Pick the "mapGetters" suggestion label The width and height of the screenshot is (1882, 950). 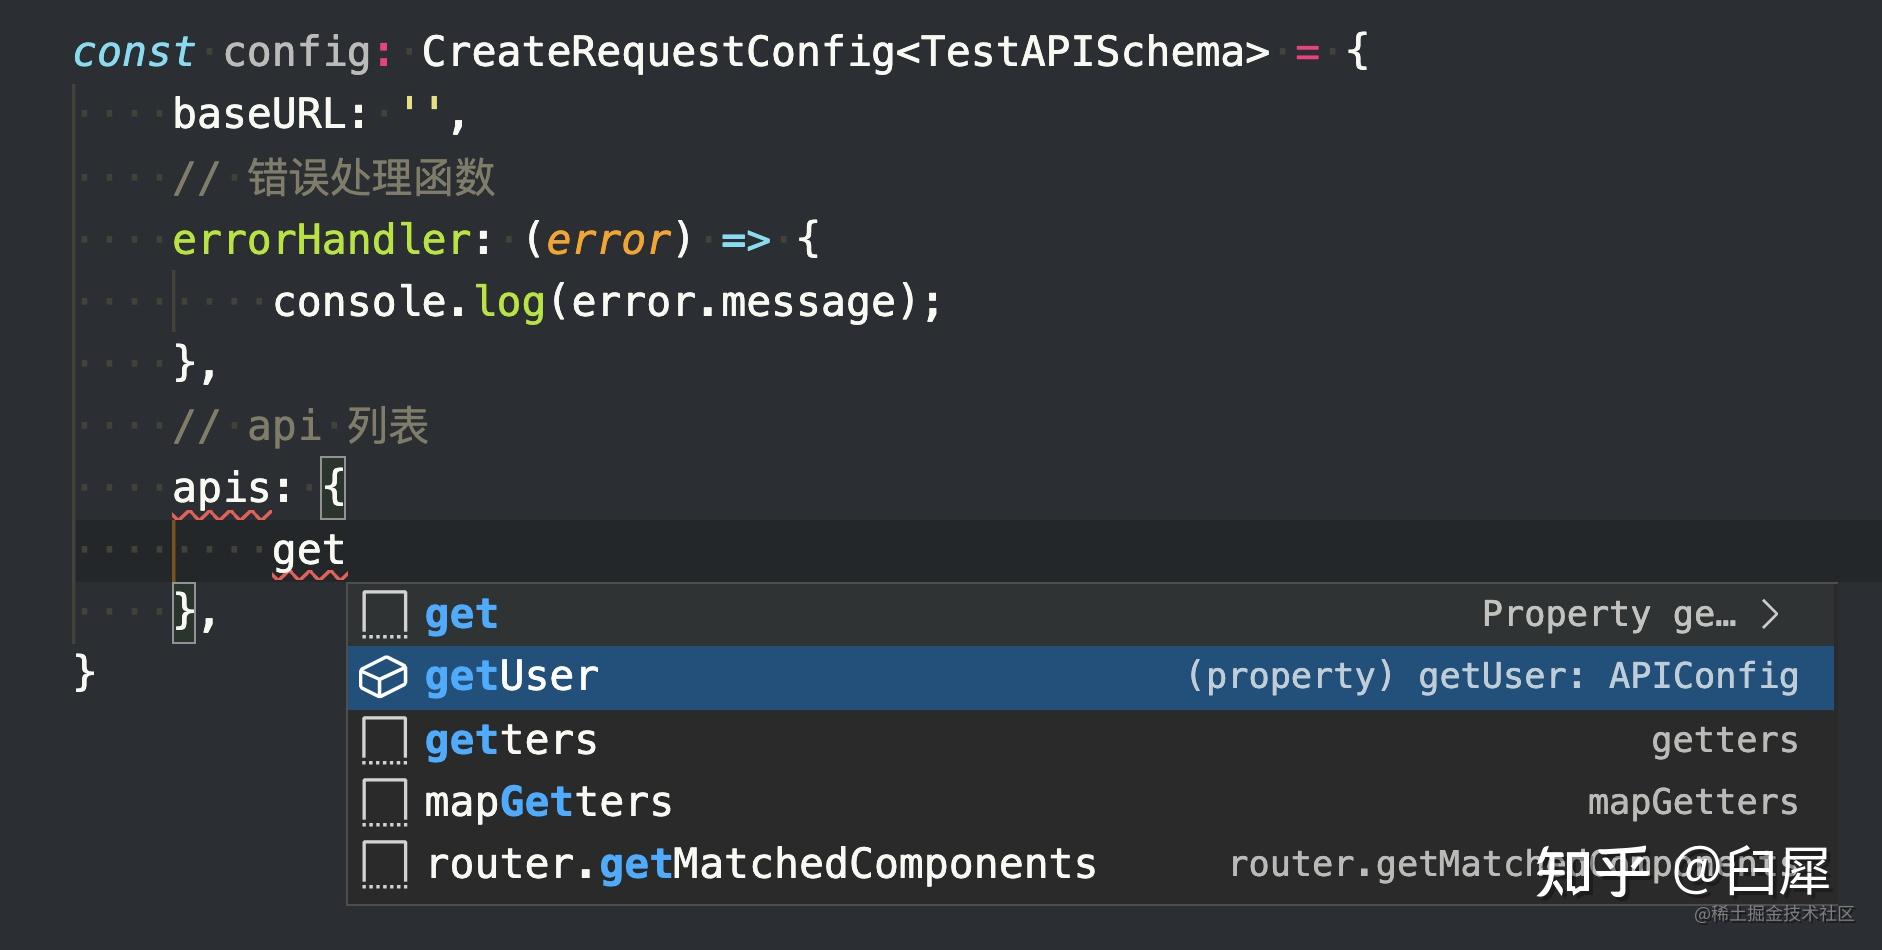pos(548,802)
